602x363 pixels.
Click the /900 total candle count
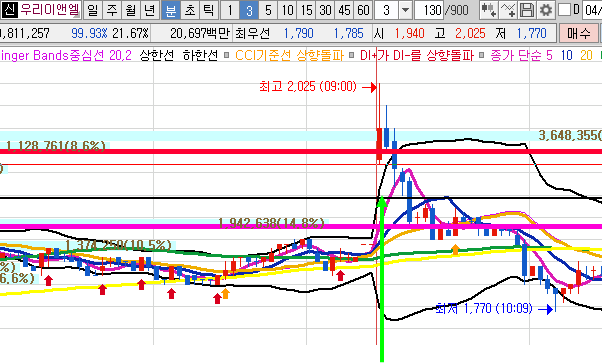(457, 10)
